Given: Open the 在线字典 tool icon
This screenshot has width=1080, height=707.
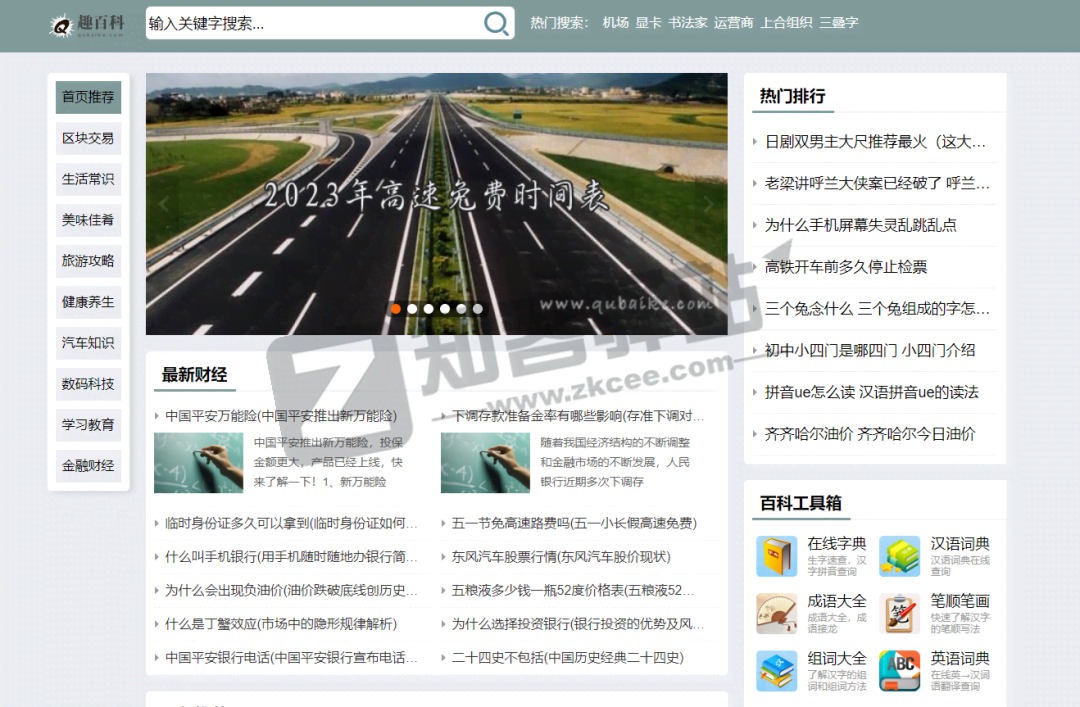Looking at the screenshot, I should click(x=776, y=557).
